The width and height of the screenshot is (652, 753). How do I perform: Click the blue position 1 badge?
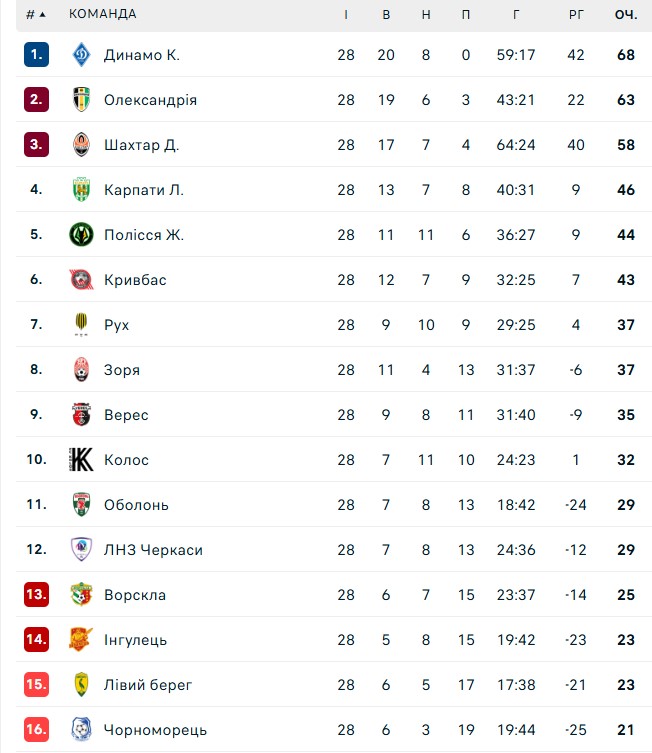click(36, 55)
